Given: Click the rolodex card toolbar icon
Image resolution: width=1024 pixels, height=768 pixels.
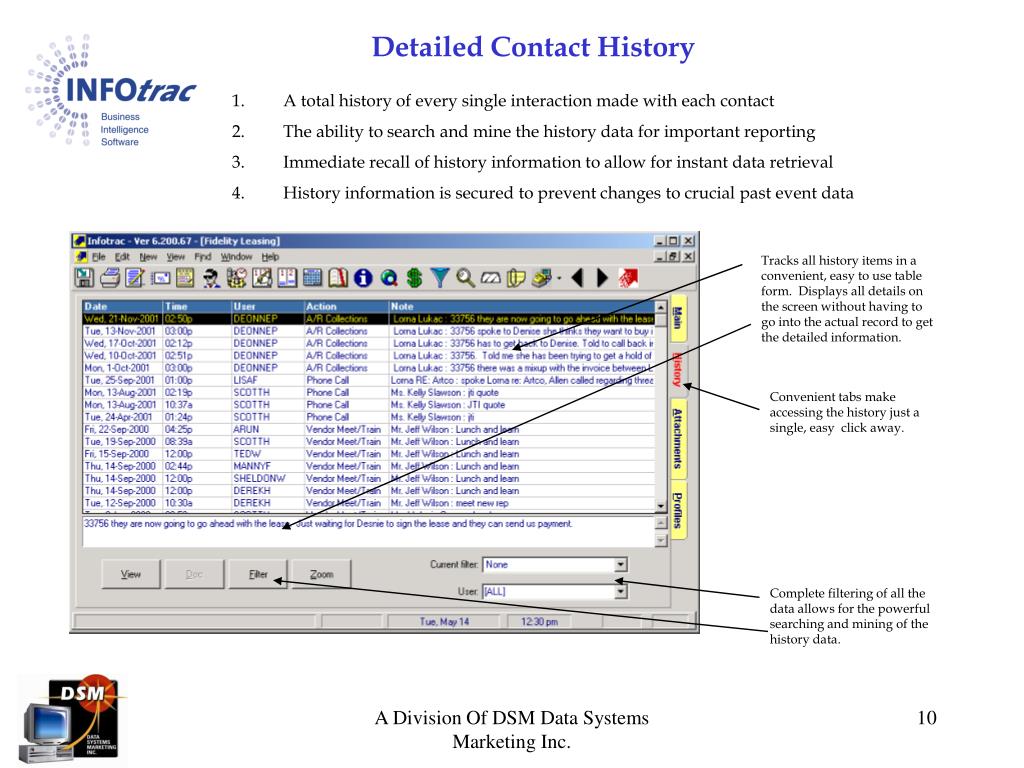Looking at the screenshot, I should coord(161,279).
